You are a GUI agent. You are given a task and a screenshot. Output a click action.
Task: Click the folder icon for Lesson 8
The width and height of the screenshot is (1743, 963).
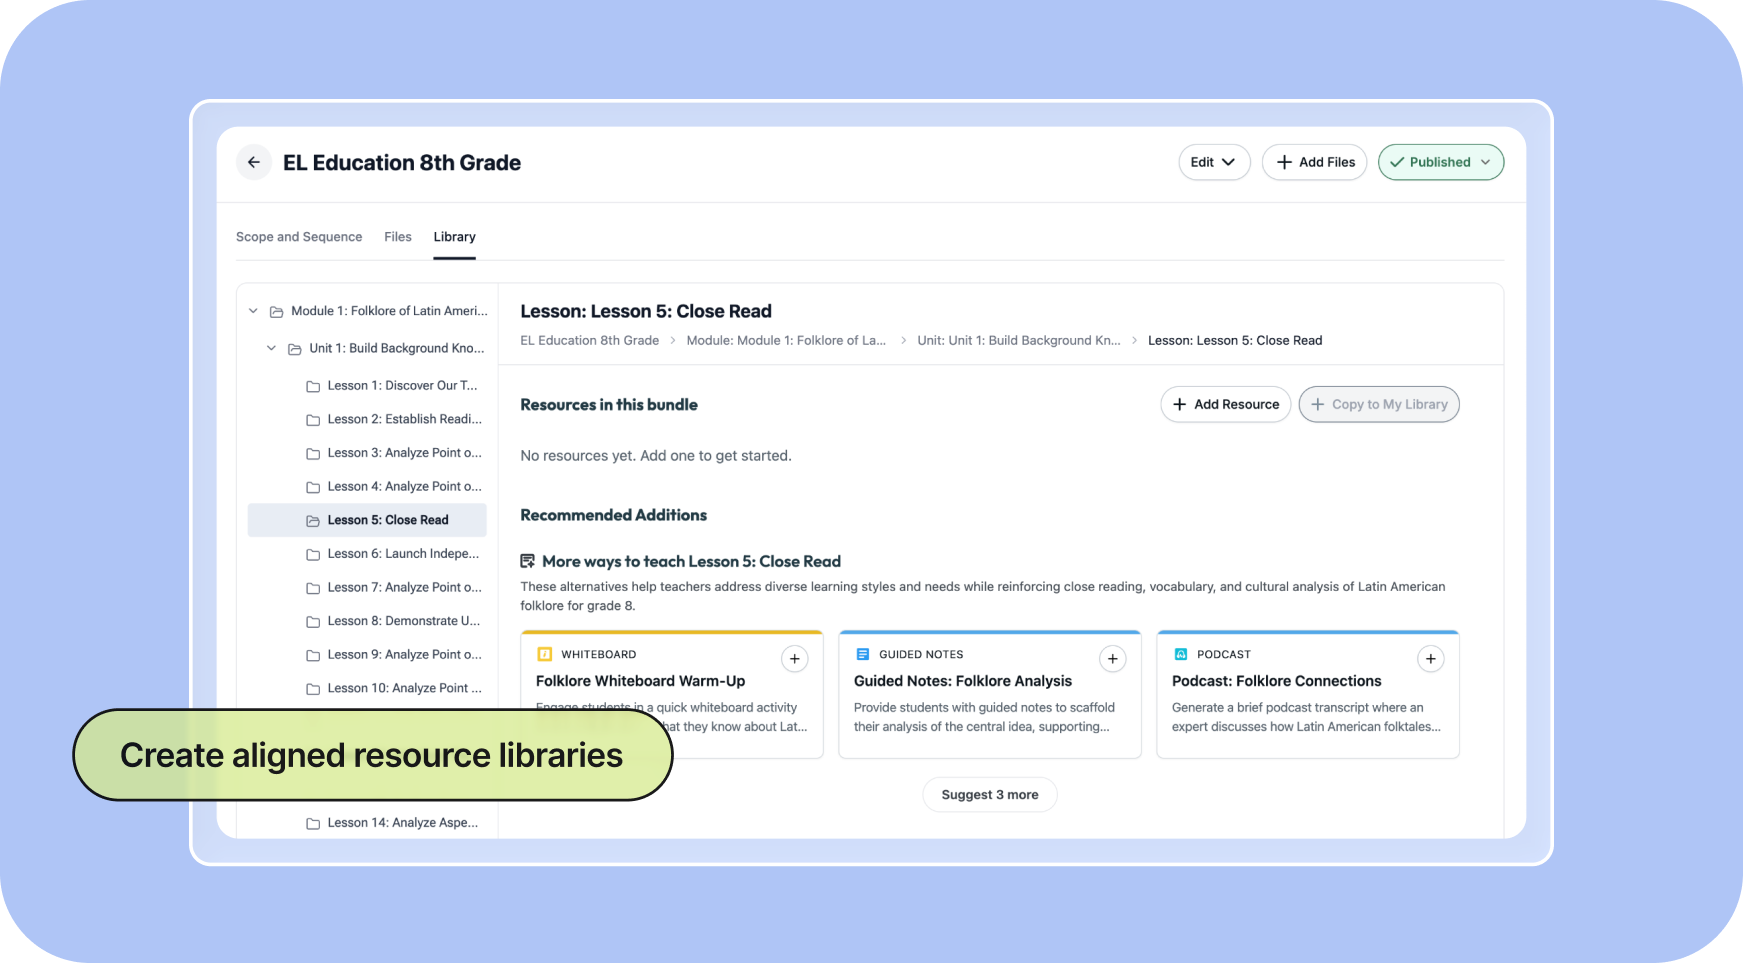tap(313, 622)
